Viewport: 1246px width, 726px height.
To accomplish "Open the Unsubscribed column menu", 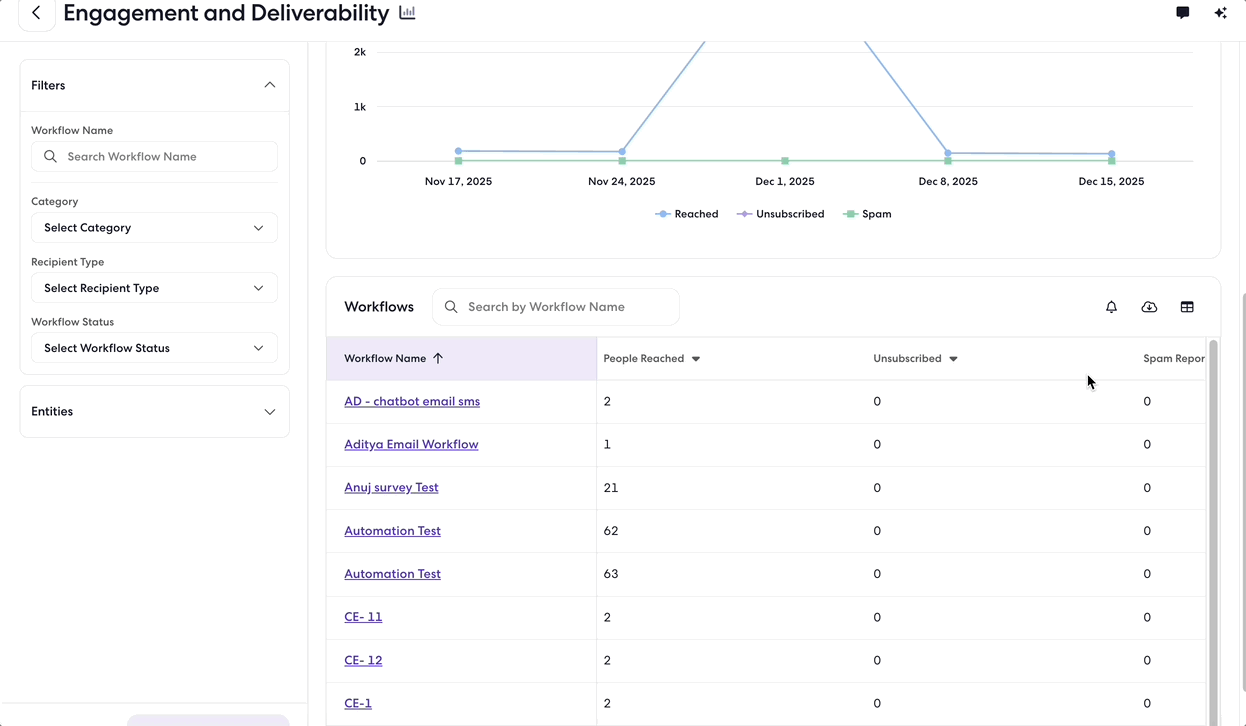I will [x=953, y=359].
